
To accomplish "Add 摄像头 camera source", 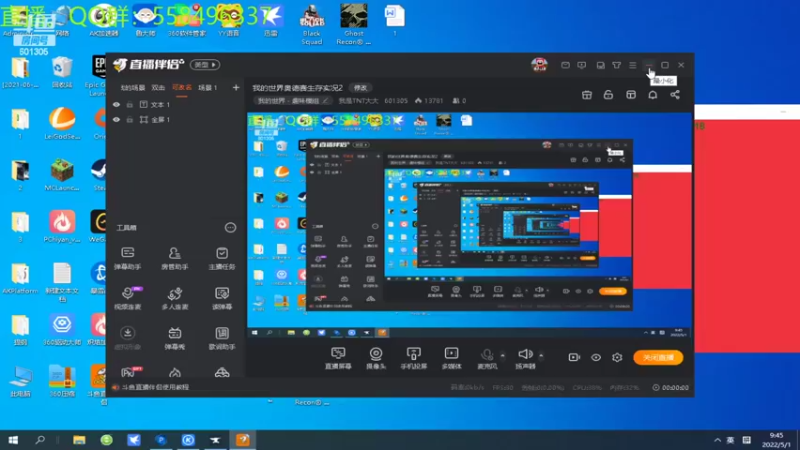I will pyautogui.click(x=376, y=358).
